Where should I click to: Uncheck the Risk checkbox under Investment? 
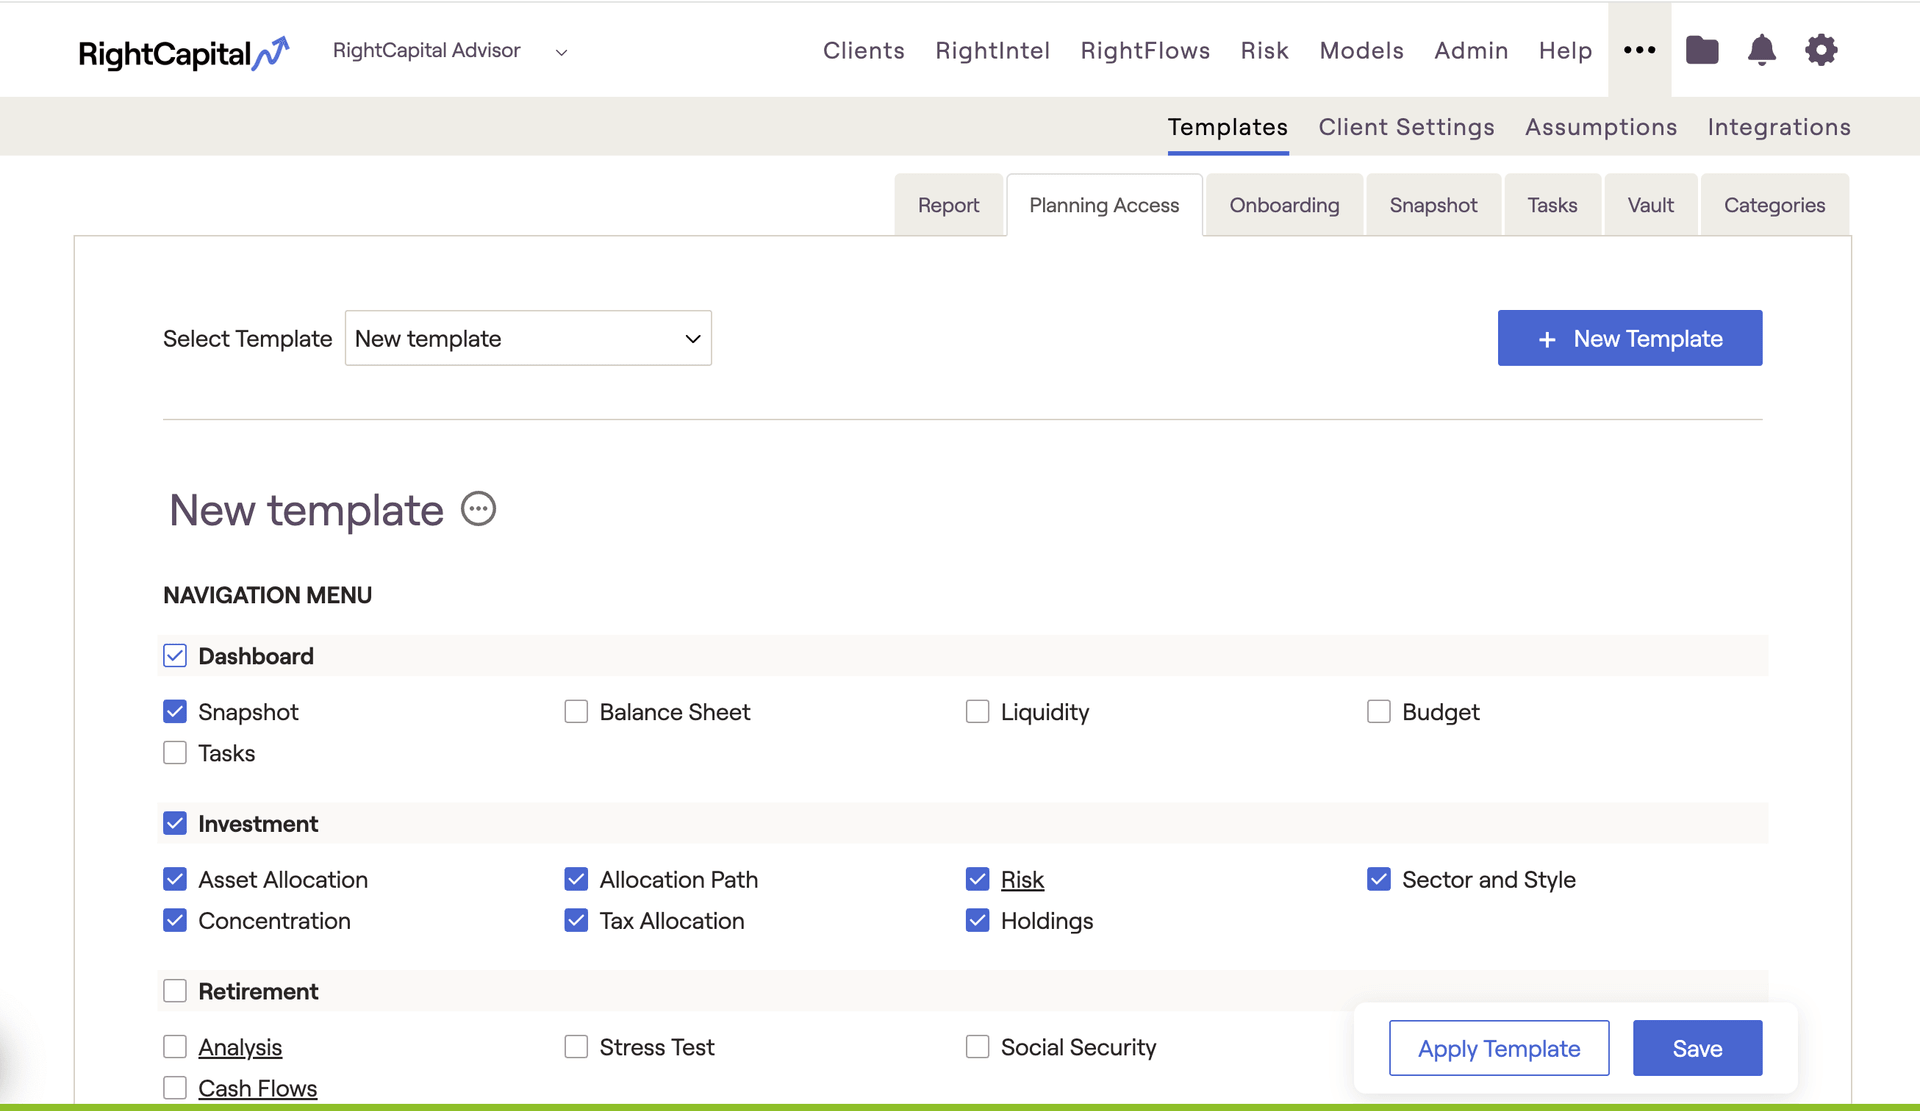[977, 880]
